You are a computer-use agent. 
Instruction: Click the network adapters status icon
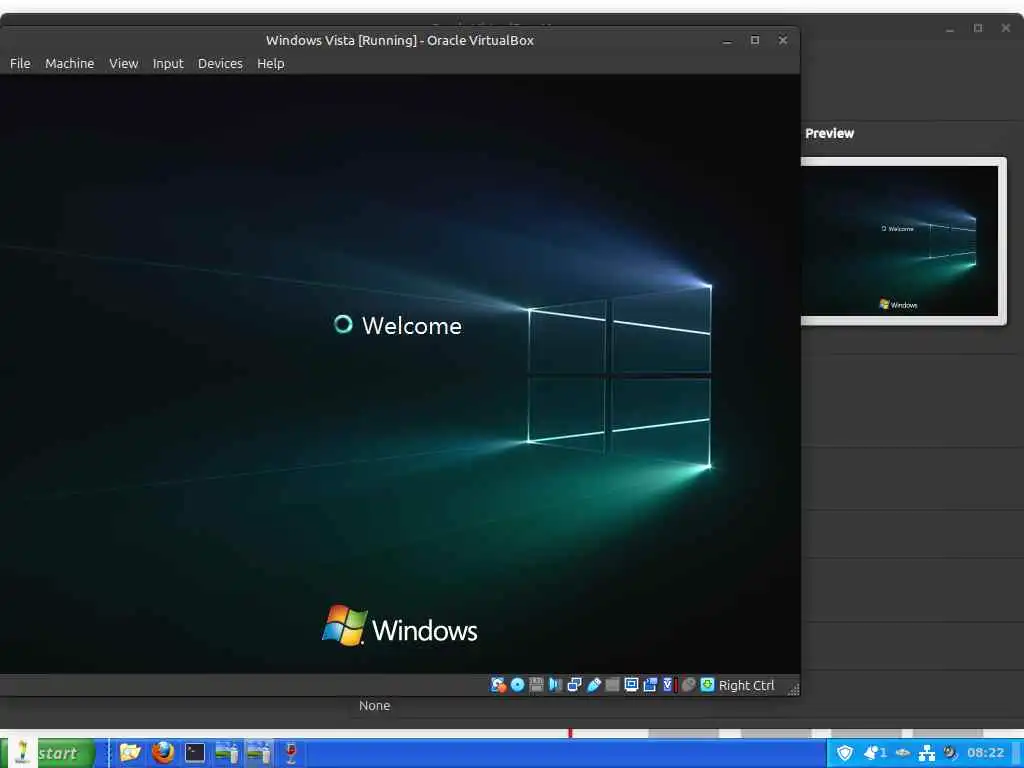coord(574,684)
